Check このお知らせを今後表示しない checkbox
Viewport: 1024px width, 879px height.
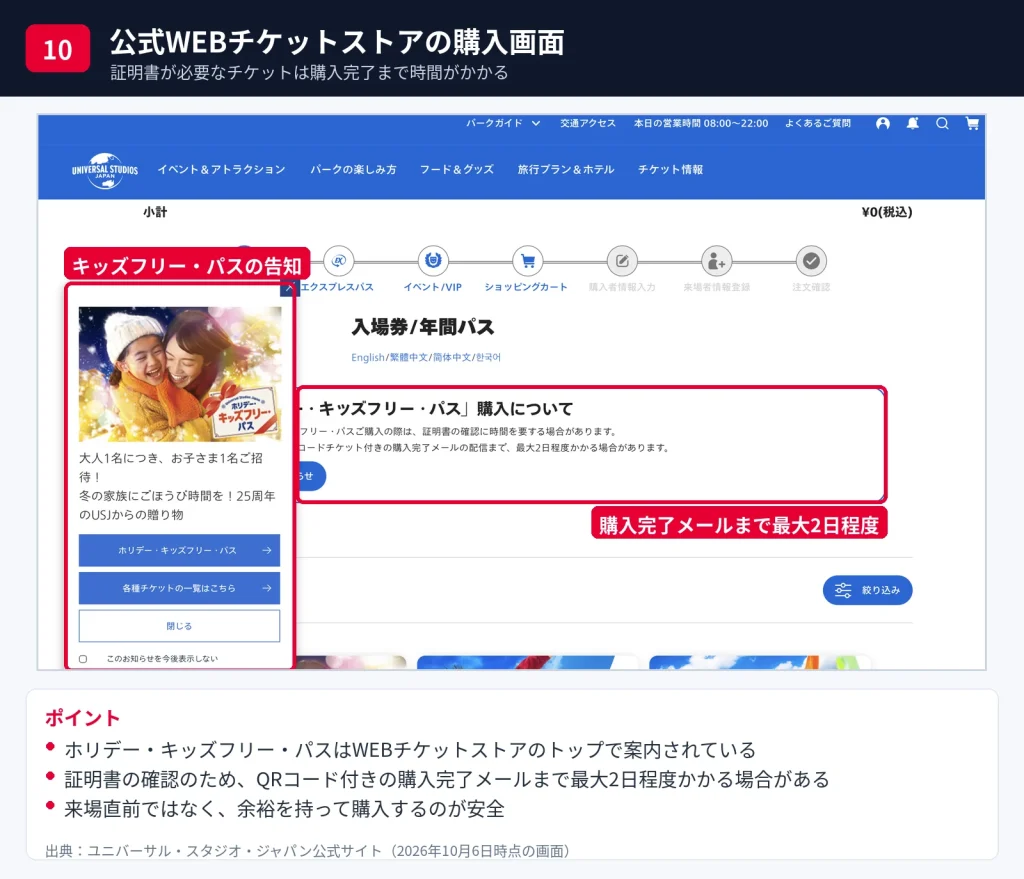click(x=83, y=659)
